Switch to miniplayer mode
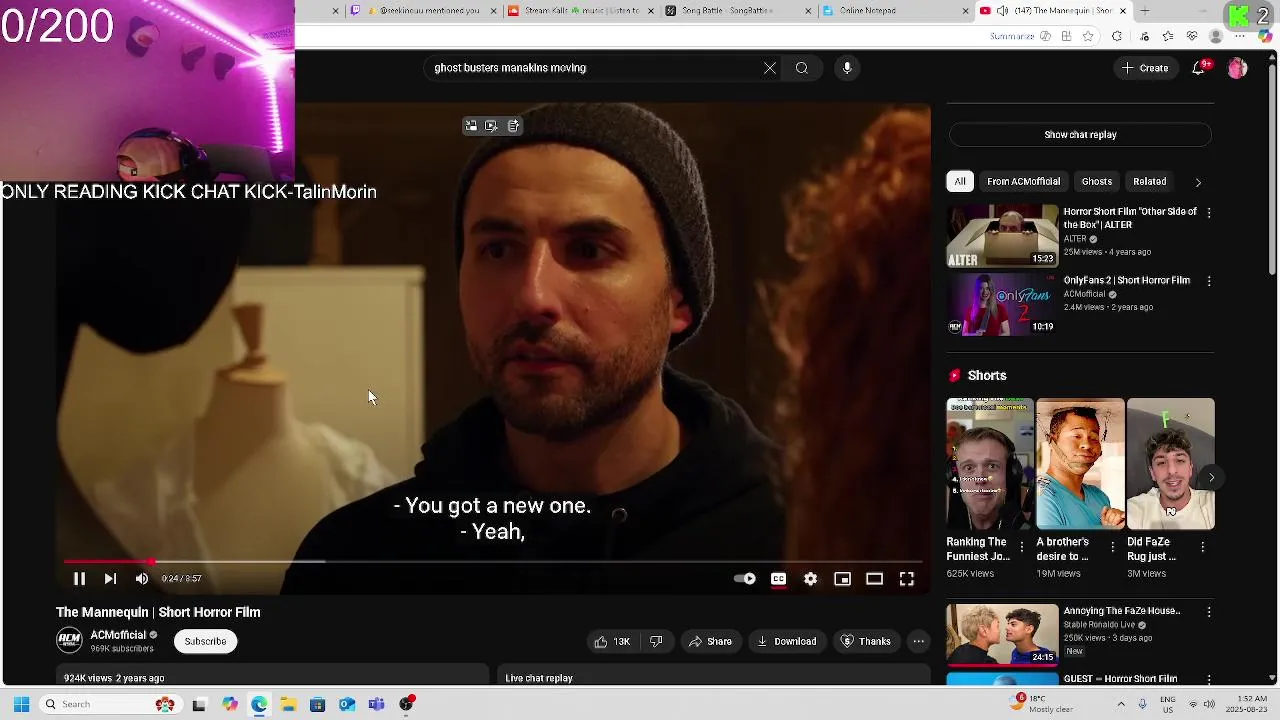1280x720 pixels. click(842, 579)
